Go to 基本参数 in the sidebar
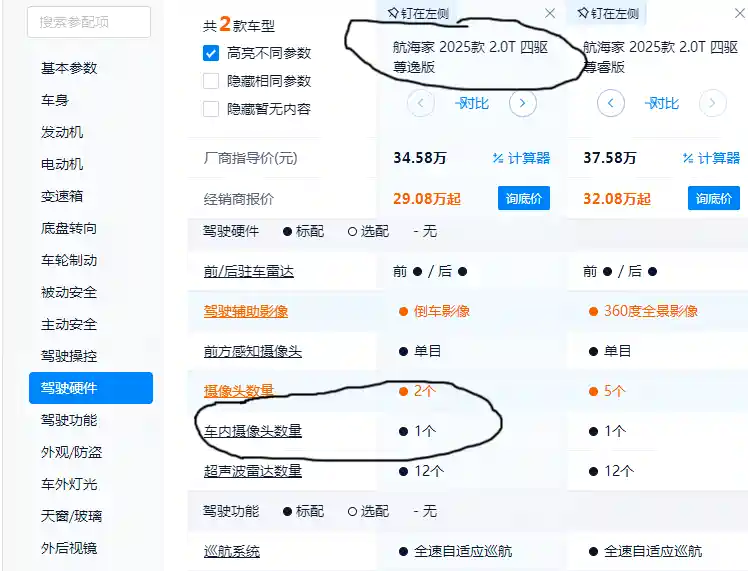 69,68
